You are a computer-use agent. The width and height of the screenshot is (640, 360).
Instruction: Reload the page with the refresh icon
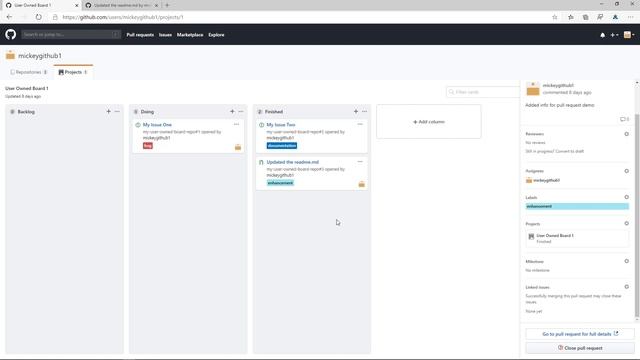(38, 17)
